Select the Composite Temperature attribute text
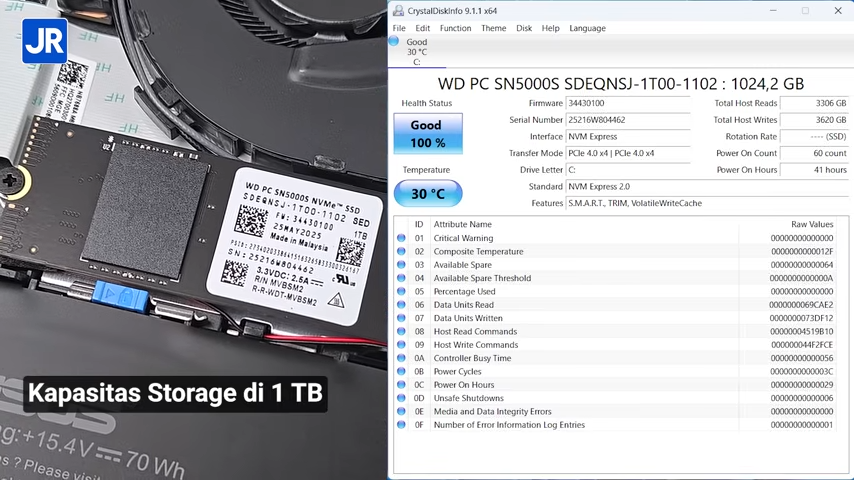Screen dimensions: 854x480 tap(478, 251)
